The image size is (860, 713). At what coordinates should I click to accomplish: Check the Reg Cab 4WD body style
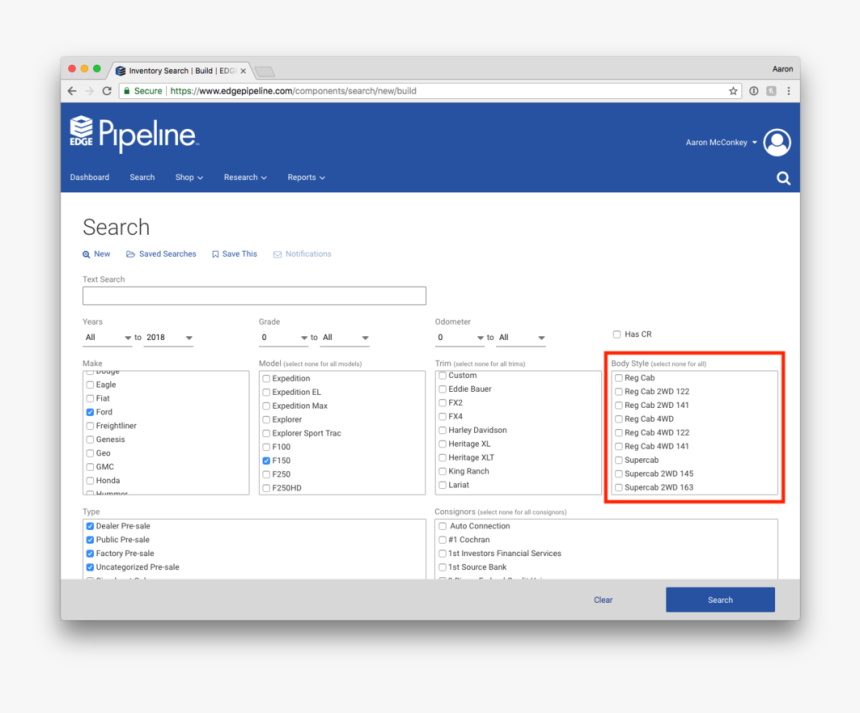point(619,419)
